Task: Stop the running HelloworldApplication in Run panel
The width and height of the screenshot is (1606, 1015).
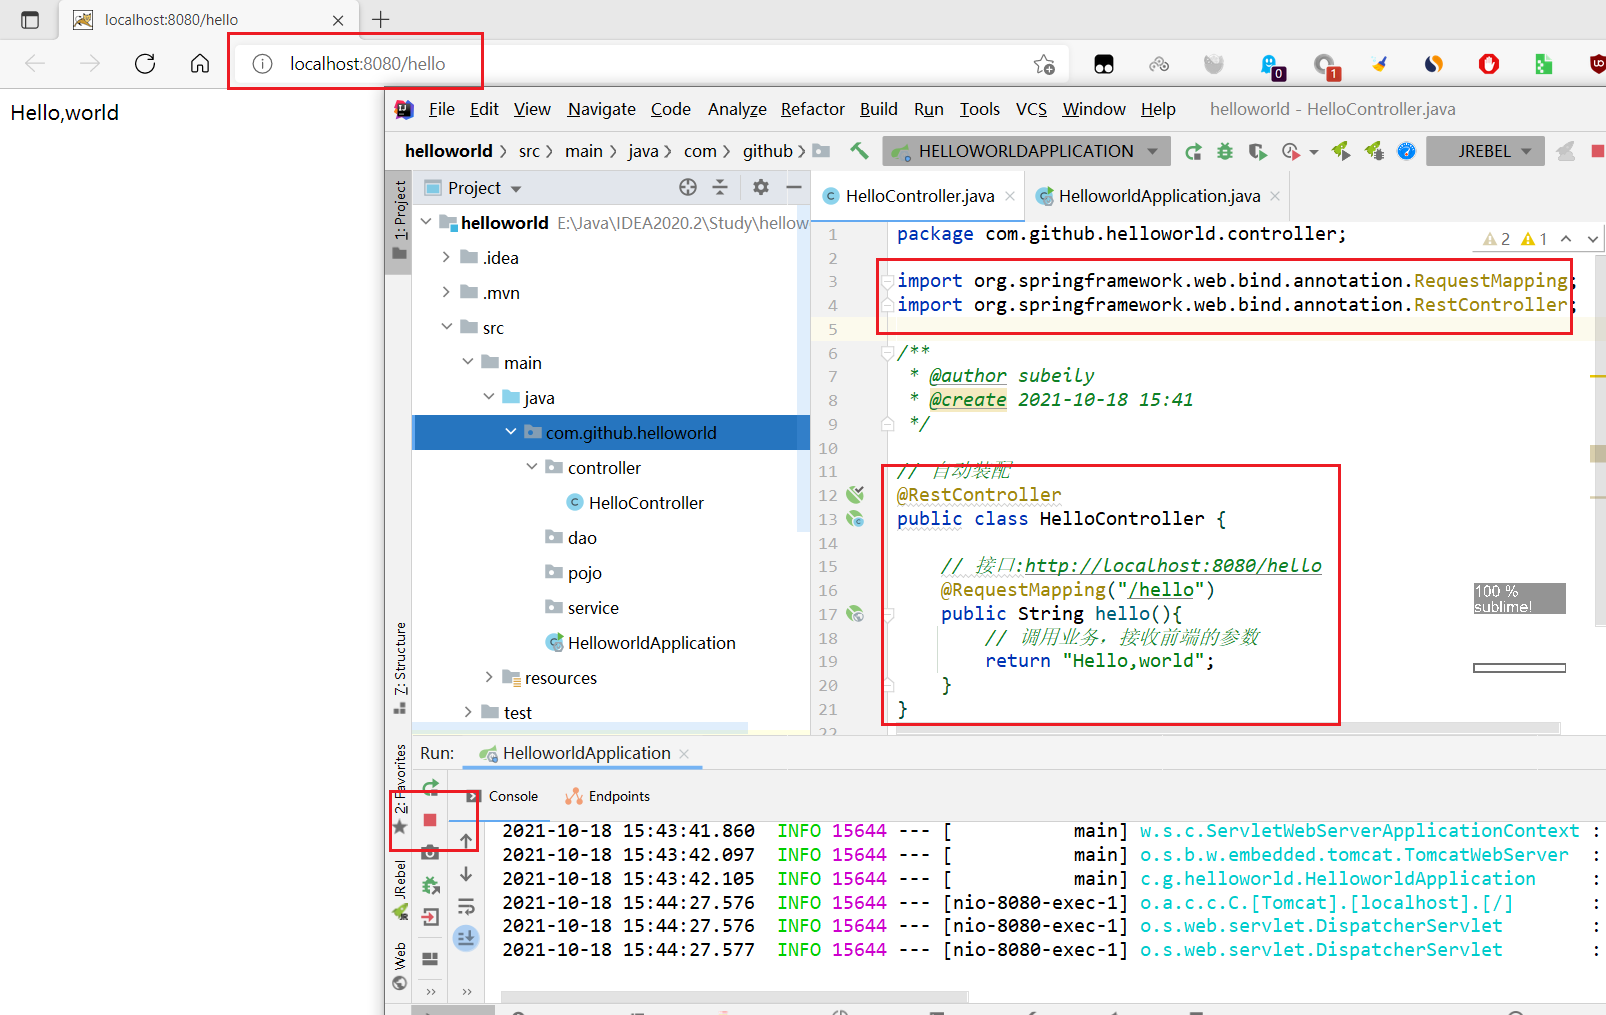Action: pyautogui.click(x=430, y=820)
